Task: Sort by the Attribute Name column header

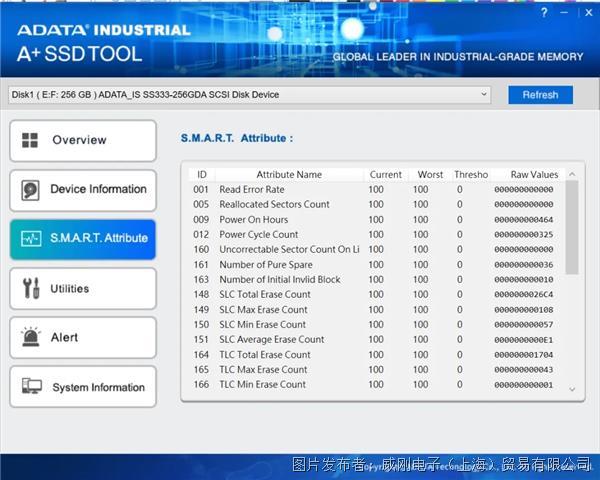Action: click(x=289, y=175)
